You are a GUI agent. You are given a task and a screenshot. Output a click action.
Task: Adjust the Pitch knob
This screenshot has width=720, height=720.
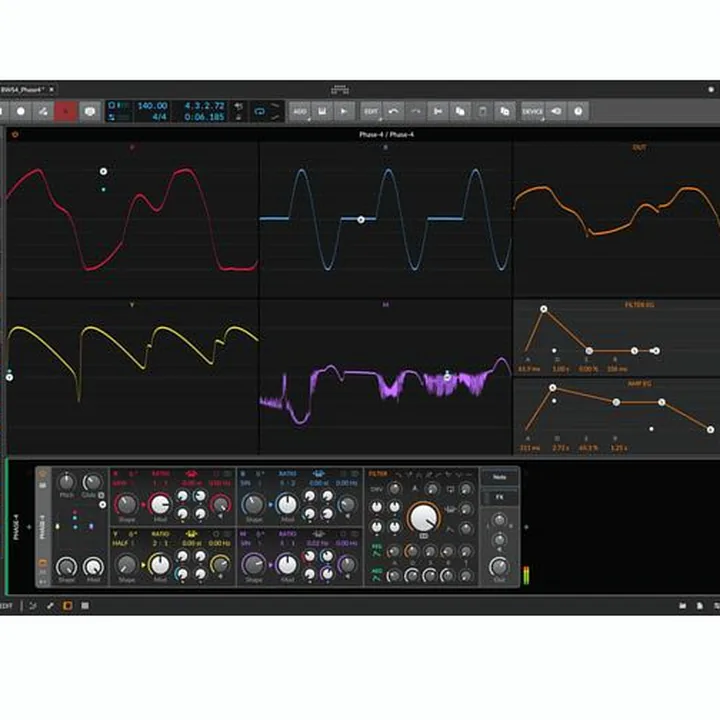click(x=67, y=482)
